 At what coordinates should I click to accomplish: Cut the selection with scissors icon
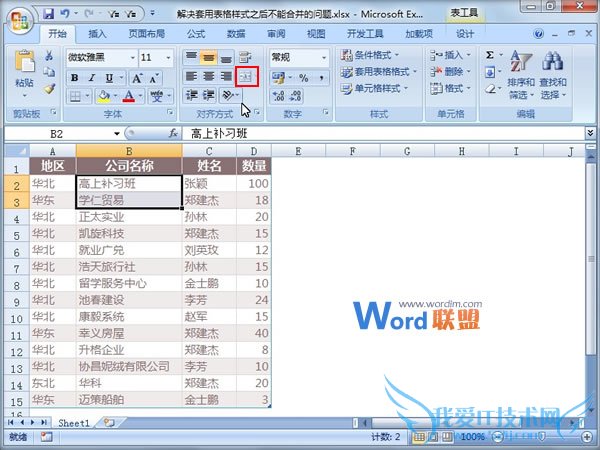pos(49,56)
